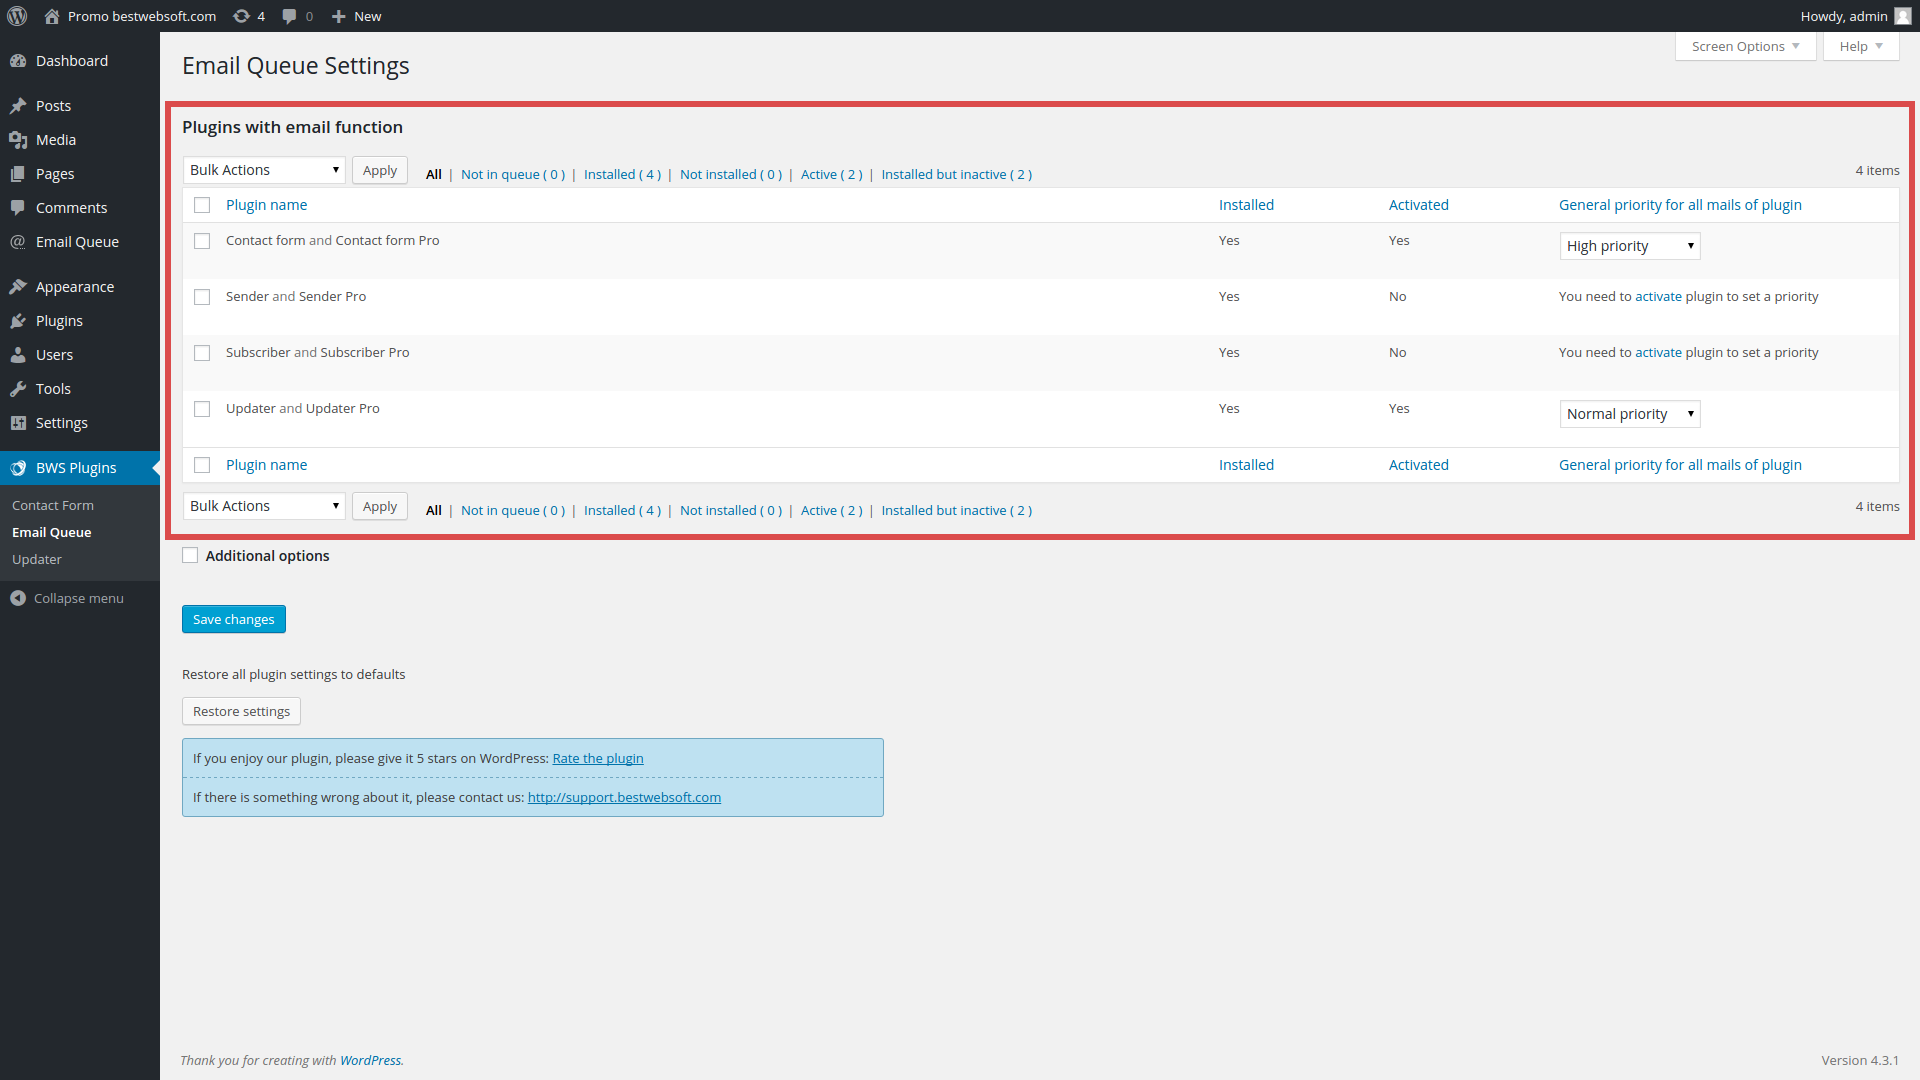
Task: Click the home icon beside Promo bestwebsoft.com
Action: coord(52,16)
